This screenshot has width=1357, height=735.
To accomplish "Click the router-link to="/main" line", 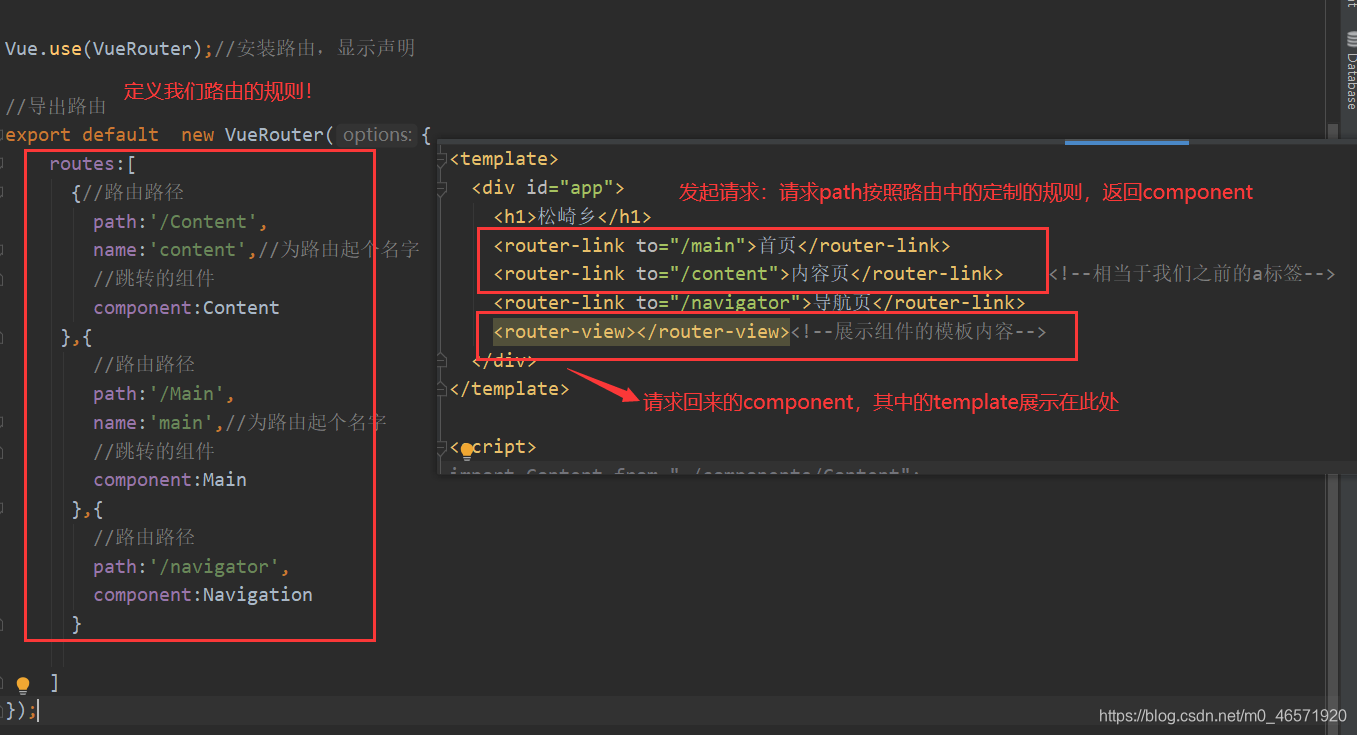I will click(x=721, y=245).
